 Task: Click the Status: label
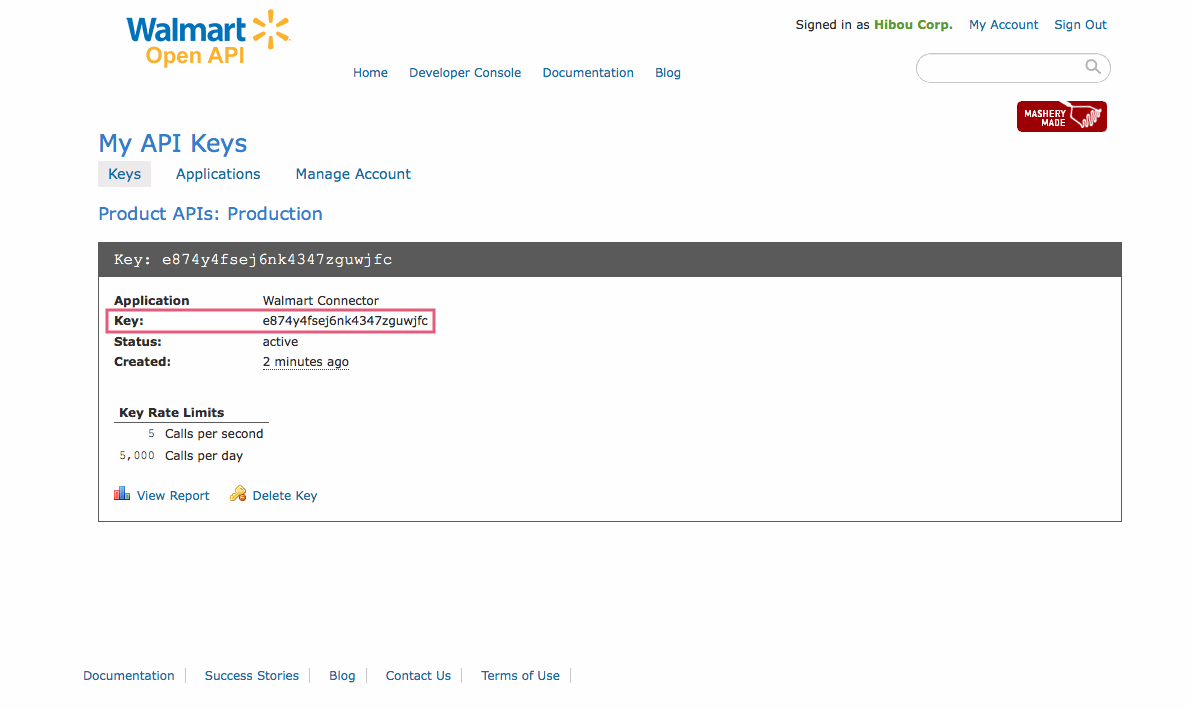[138, 342]
